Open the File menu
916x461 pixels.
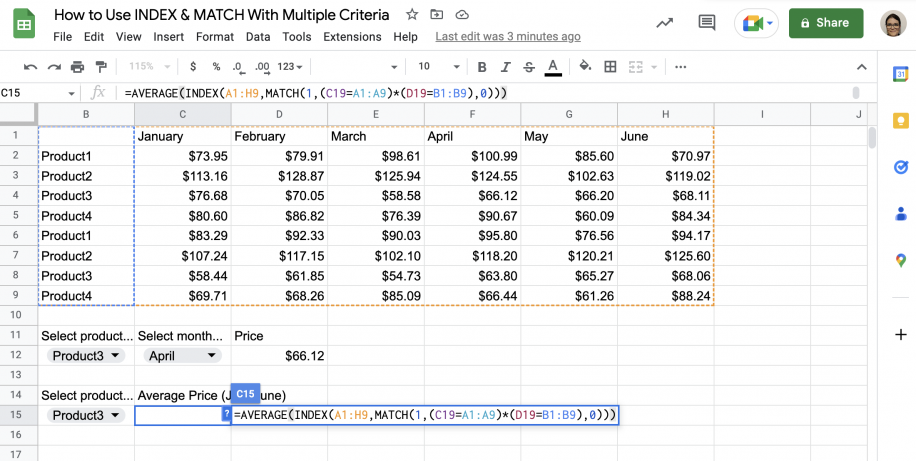(x=63, y=37)
